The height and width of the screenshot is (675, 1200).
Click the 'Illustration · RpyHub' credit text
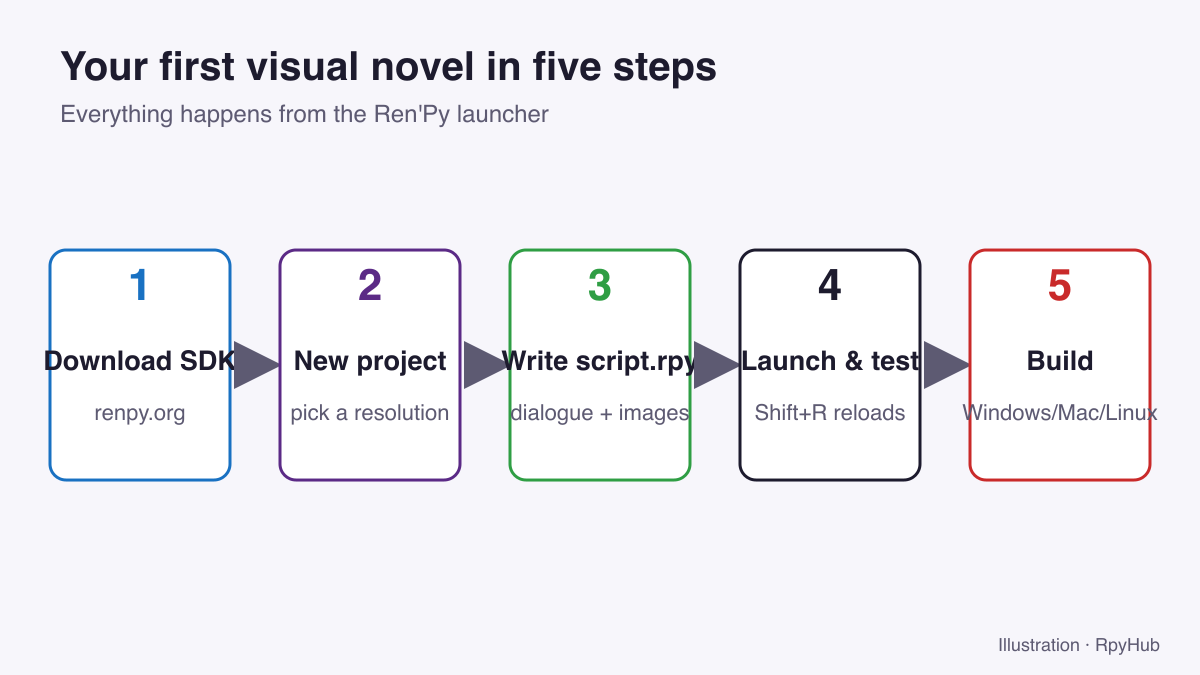(x=1079, y=645)
